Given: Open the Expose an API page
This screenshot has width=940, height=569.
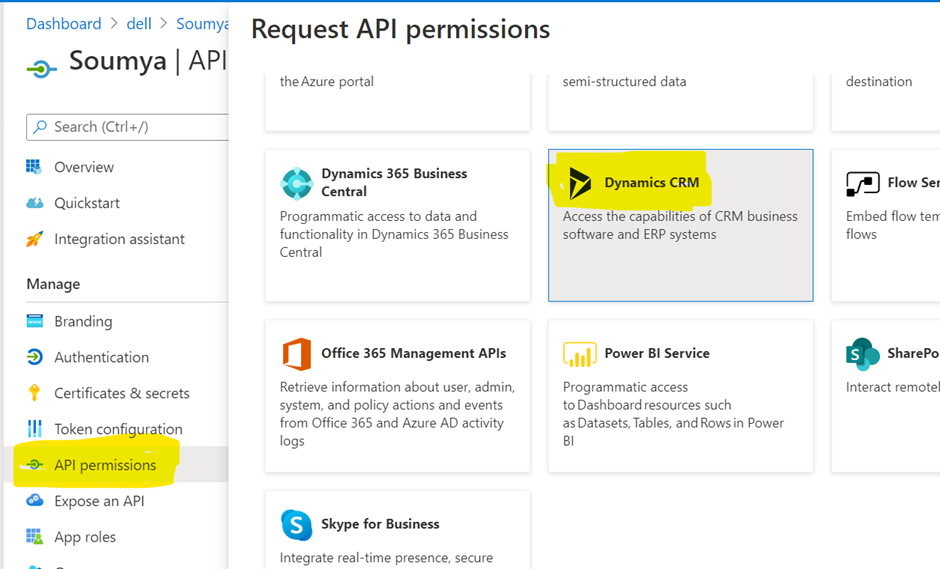Looking at the screenshot, I should (x=99, y=501).
